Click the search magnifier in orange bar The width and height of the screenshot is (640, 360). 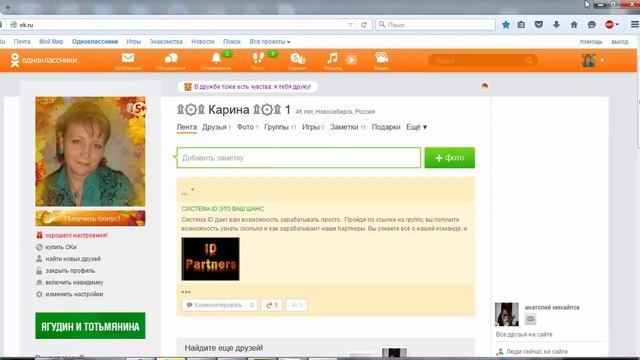[x=529, y=61]
